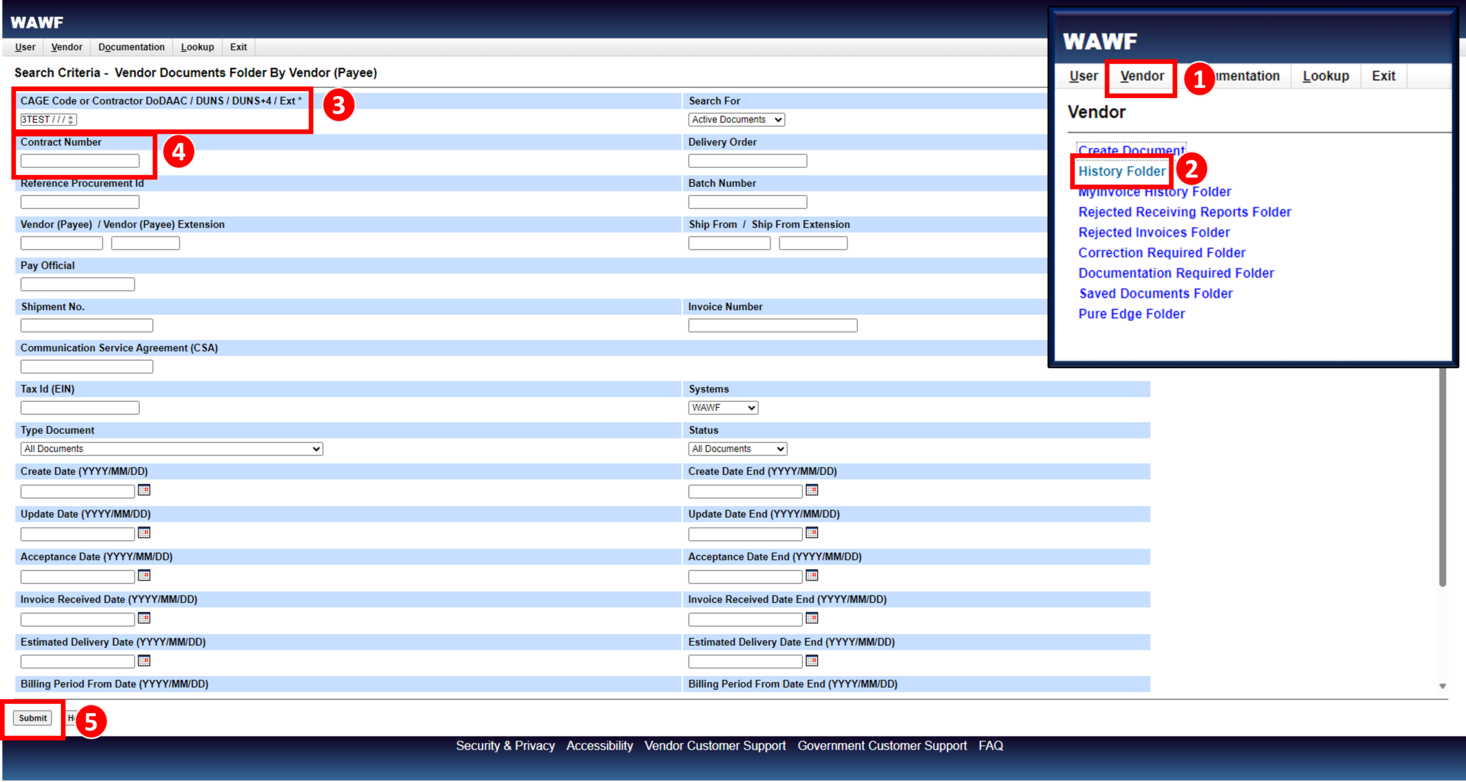Click the Reference Procurement Id field
Image resolution: width=1466 pixels, height=782 pixels.
coord(80,202)
